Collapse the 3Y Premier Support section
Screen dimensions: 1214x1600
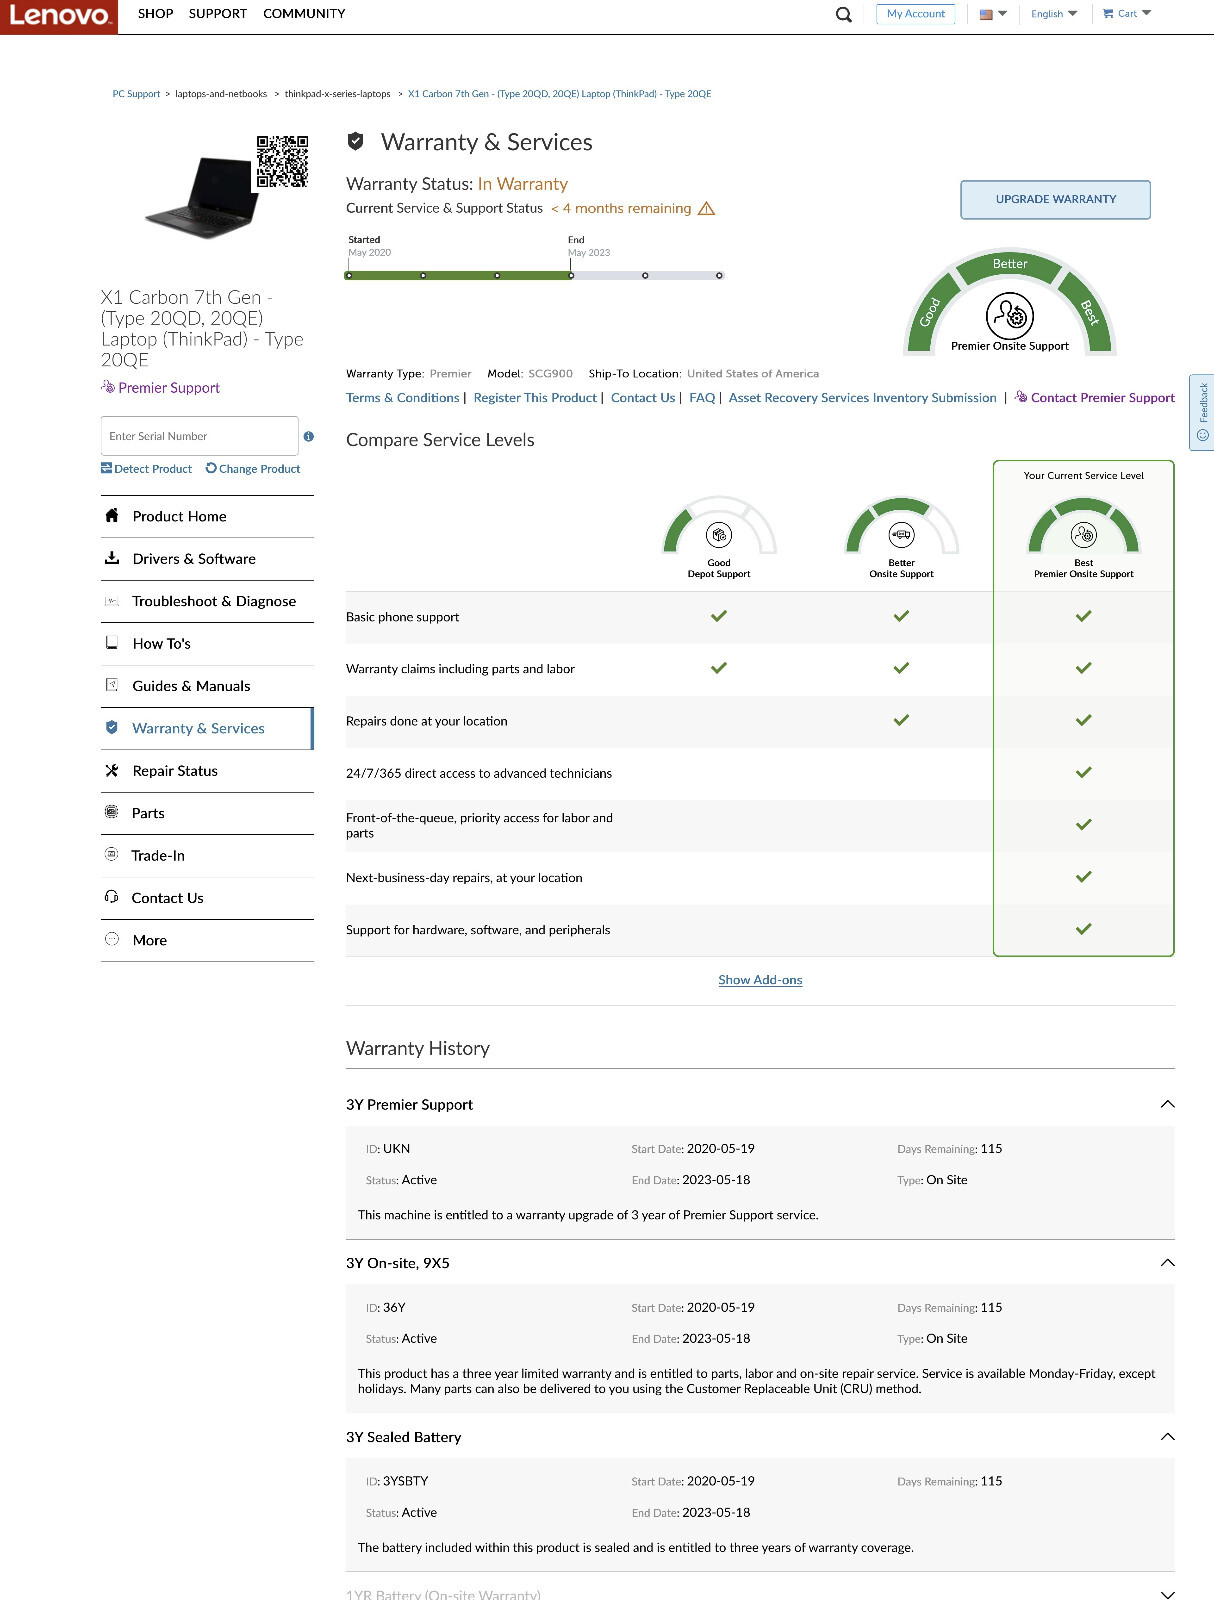point(1167,1104)
